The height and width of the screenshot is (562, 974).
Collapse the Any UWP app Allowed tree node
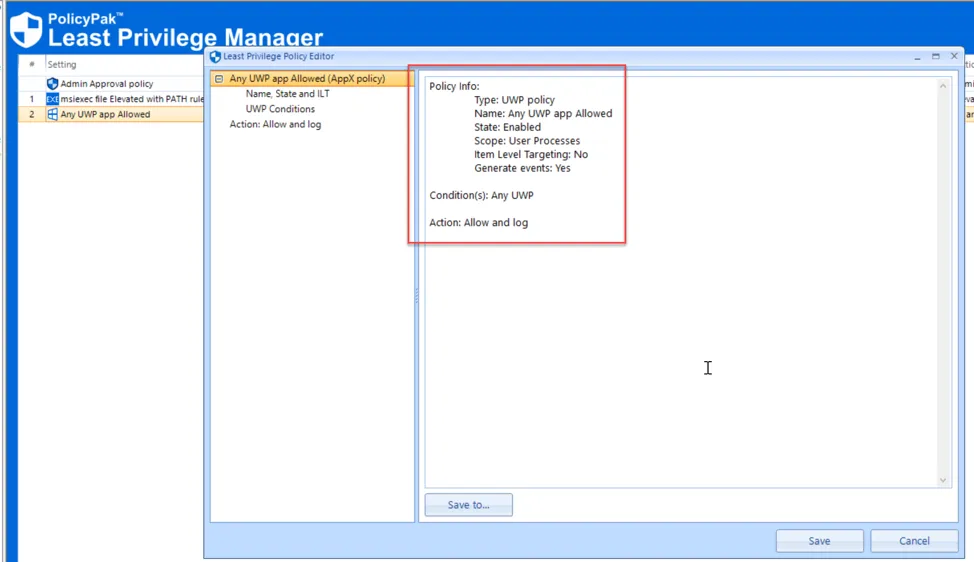pyautogui.click(x=217, y=79)
